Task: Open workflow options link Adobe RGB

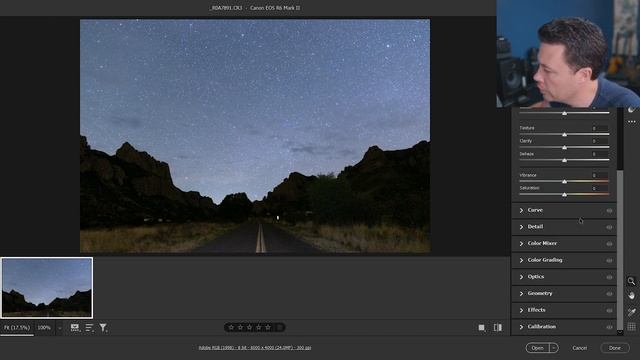Action: click(x=255, y=348)
